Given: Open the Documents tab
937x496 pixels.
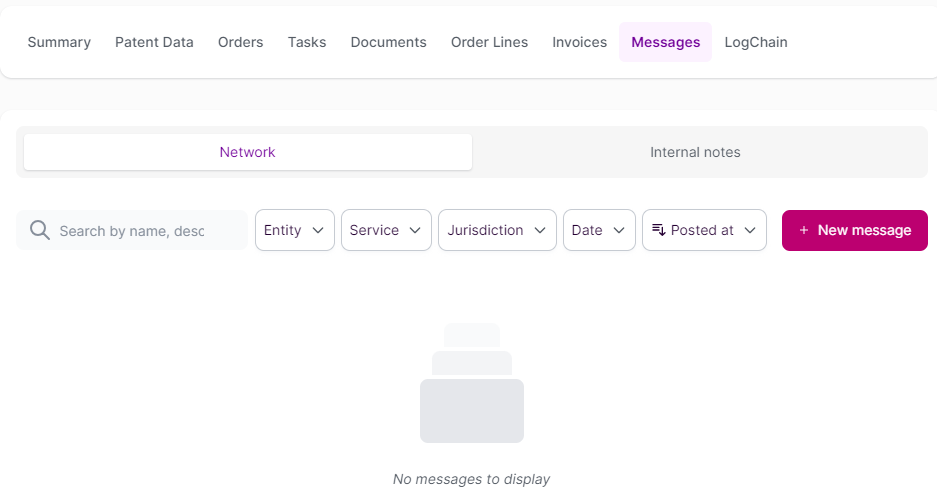Looking at the screenshot, I should coord(388,42).
